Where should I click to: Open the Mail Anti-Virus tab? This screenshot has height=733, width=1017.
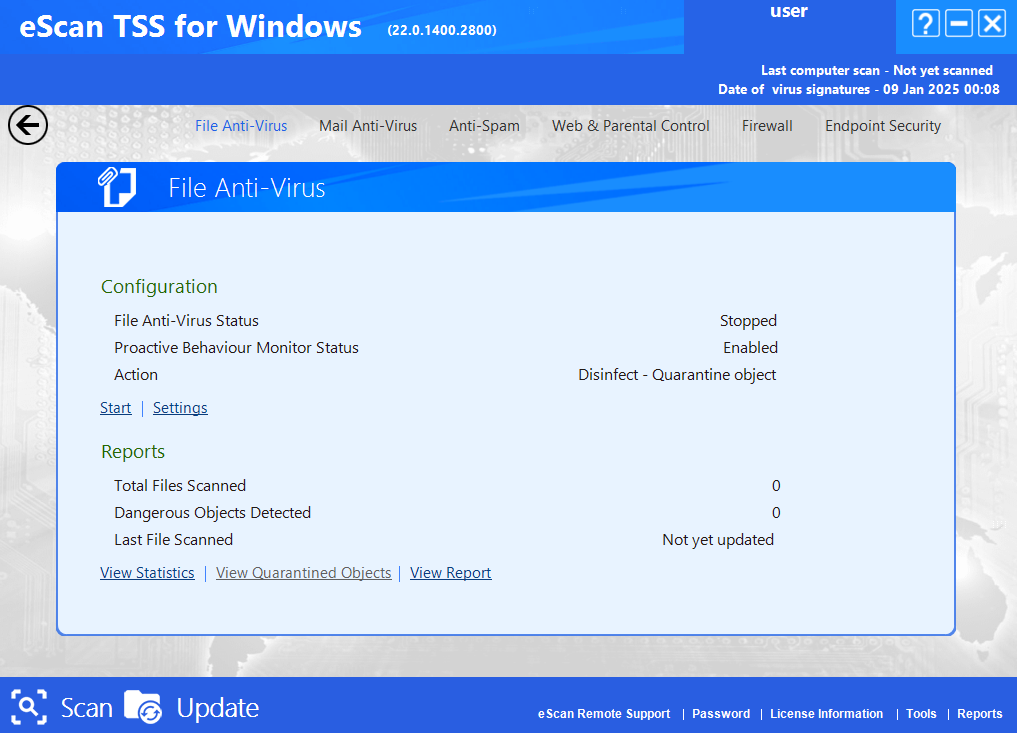tap(368, 126)
